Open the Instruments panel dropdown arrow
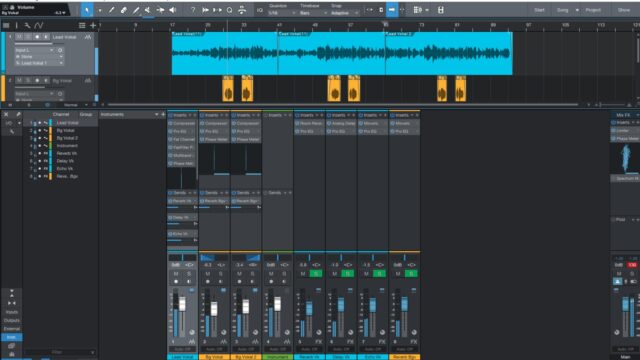Screen dimensions: 640x360 coord(156,114)
